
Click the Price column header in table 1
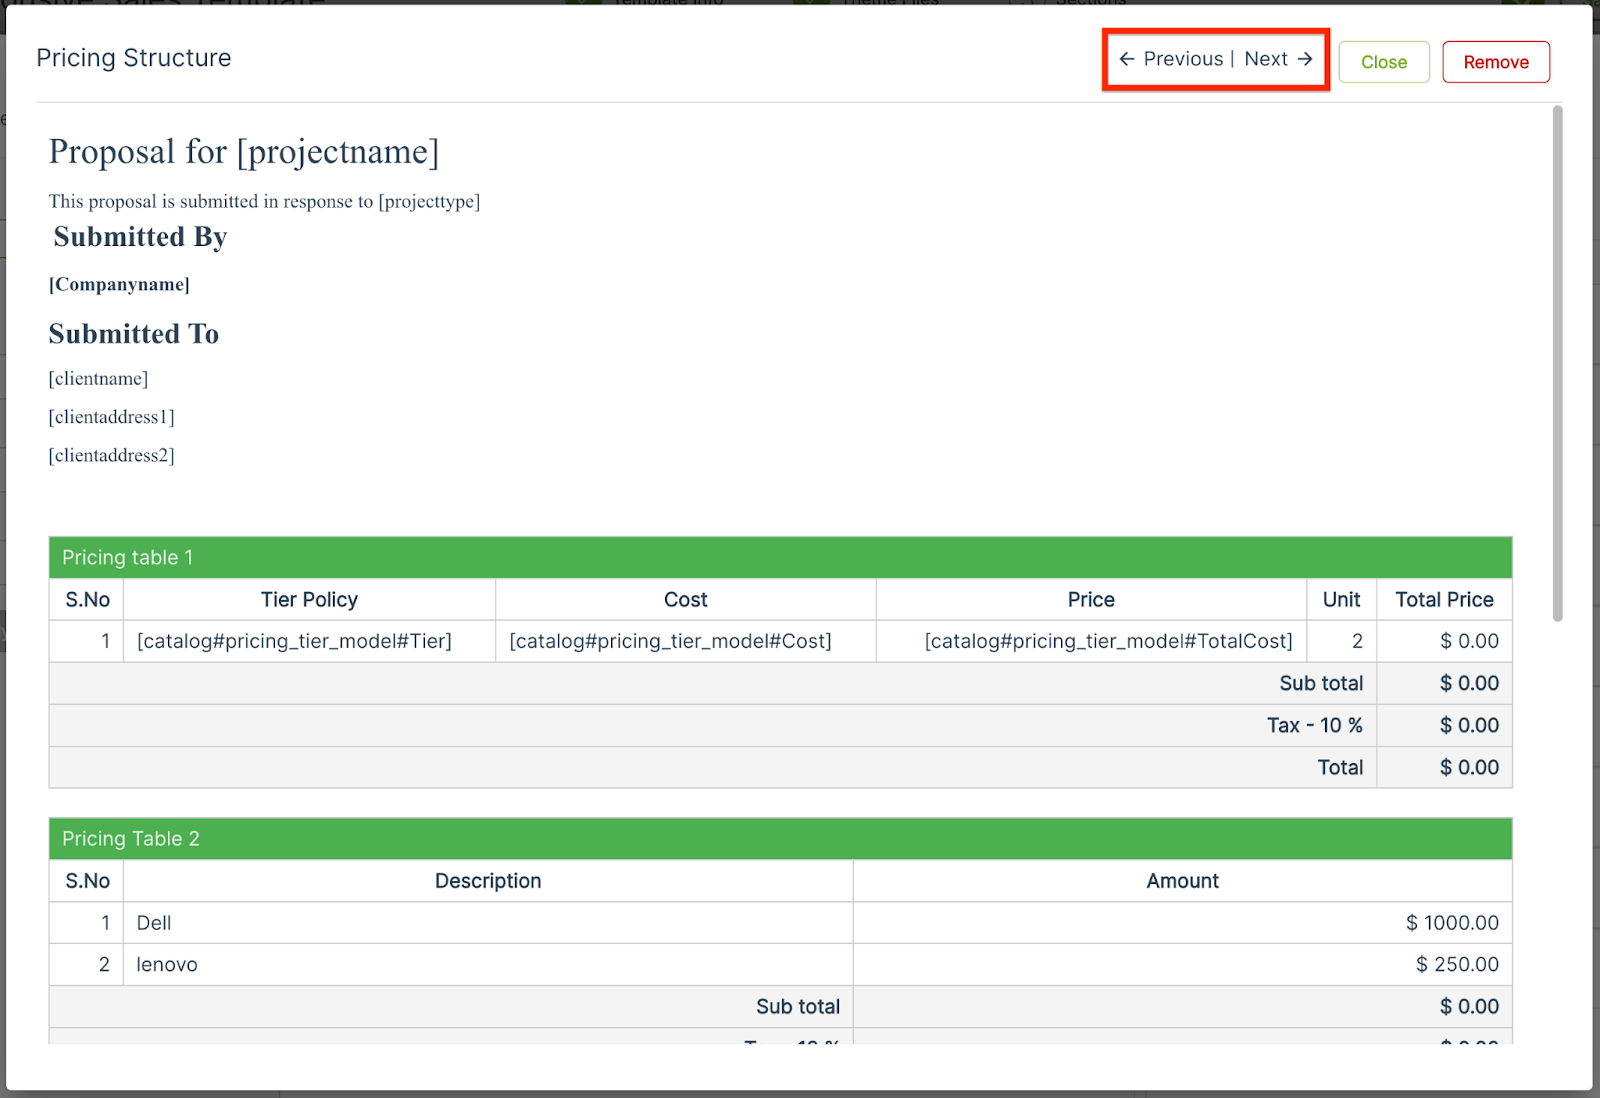1091,599
